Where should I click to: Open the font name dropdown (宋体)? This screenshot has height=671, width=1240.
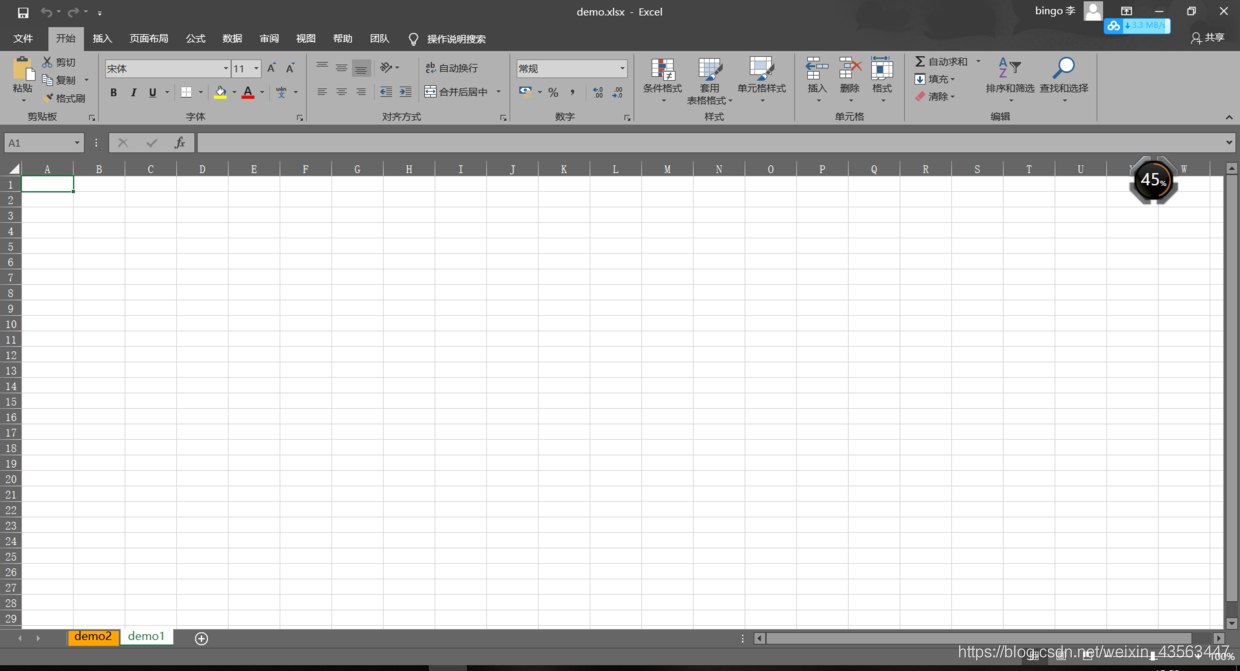(226, 69)
